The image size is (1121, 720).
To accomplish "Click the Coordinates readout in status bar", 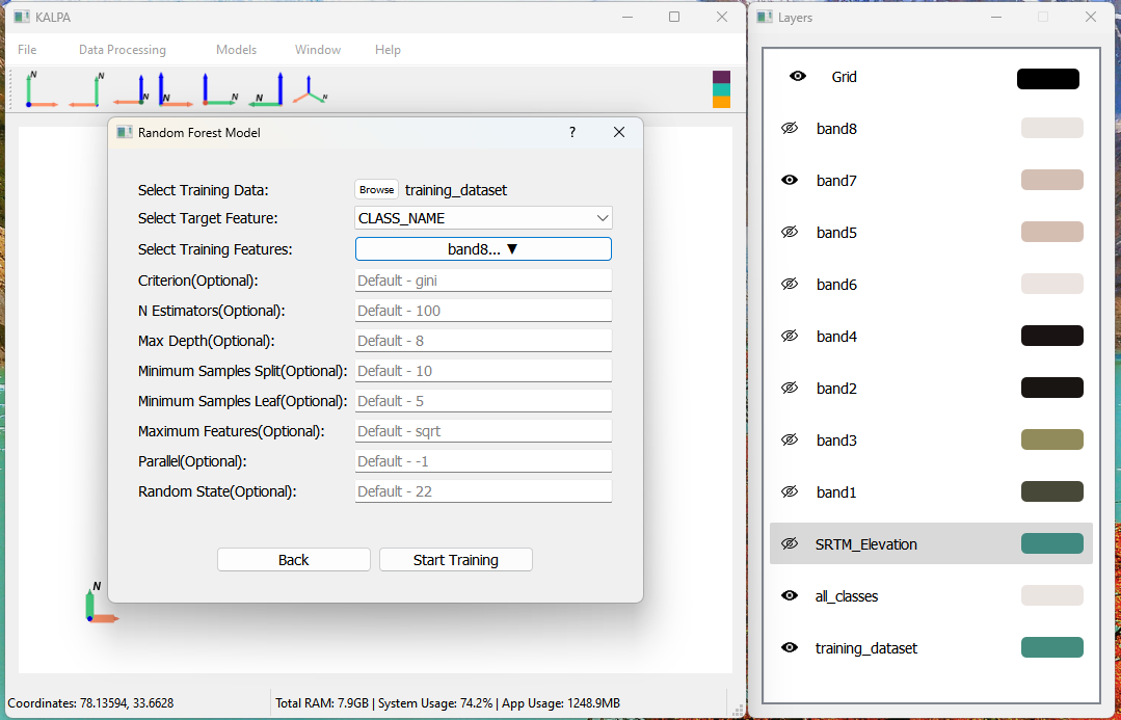I will click(90, 703).
